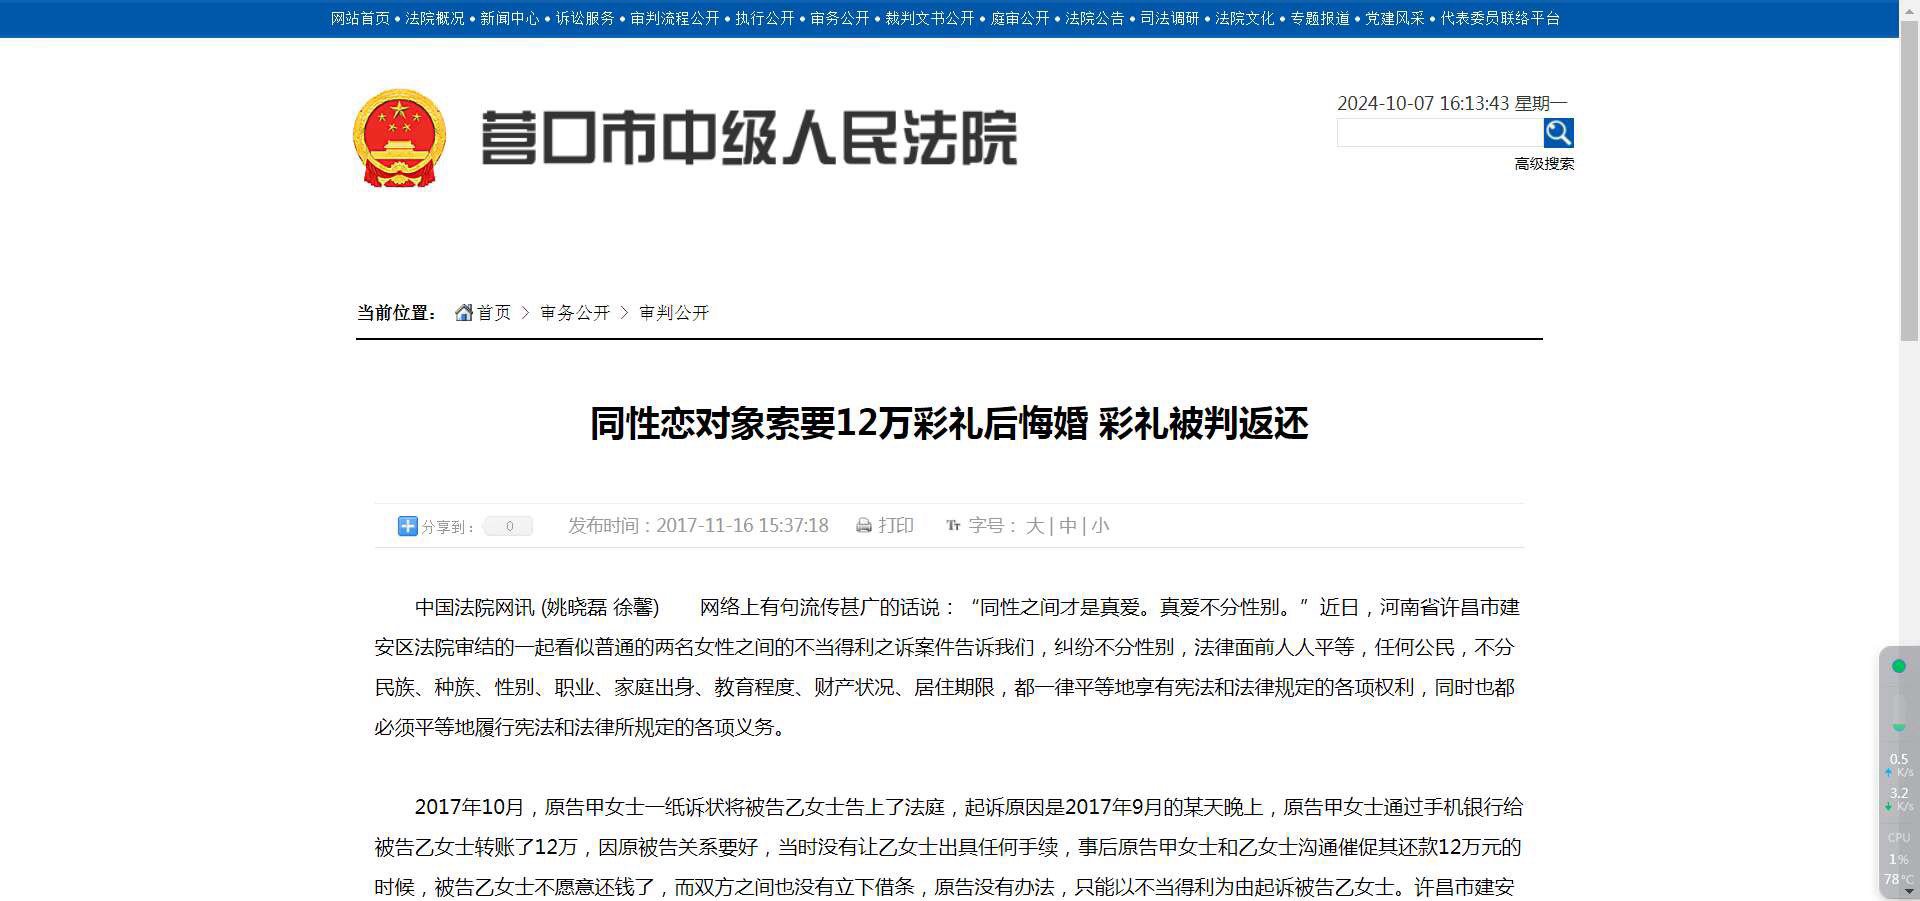Viewport: 1920px width, 901px height.
Task: Click the 打印 print link
Action: pos(896,526)
